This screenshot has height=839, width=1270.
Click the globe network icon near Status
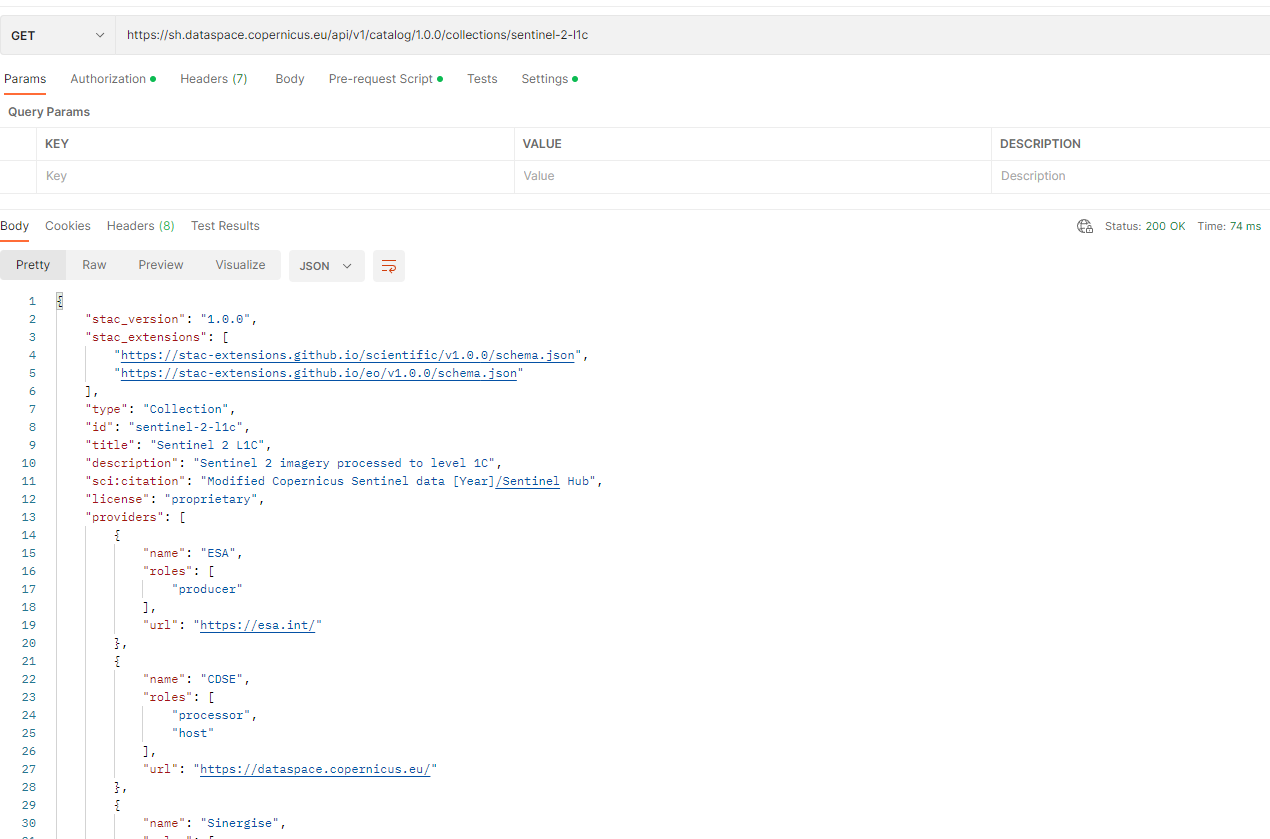click(x=1085, y=226)
